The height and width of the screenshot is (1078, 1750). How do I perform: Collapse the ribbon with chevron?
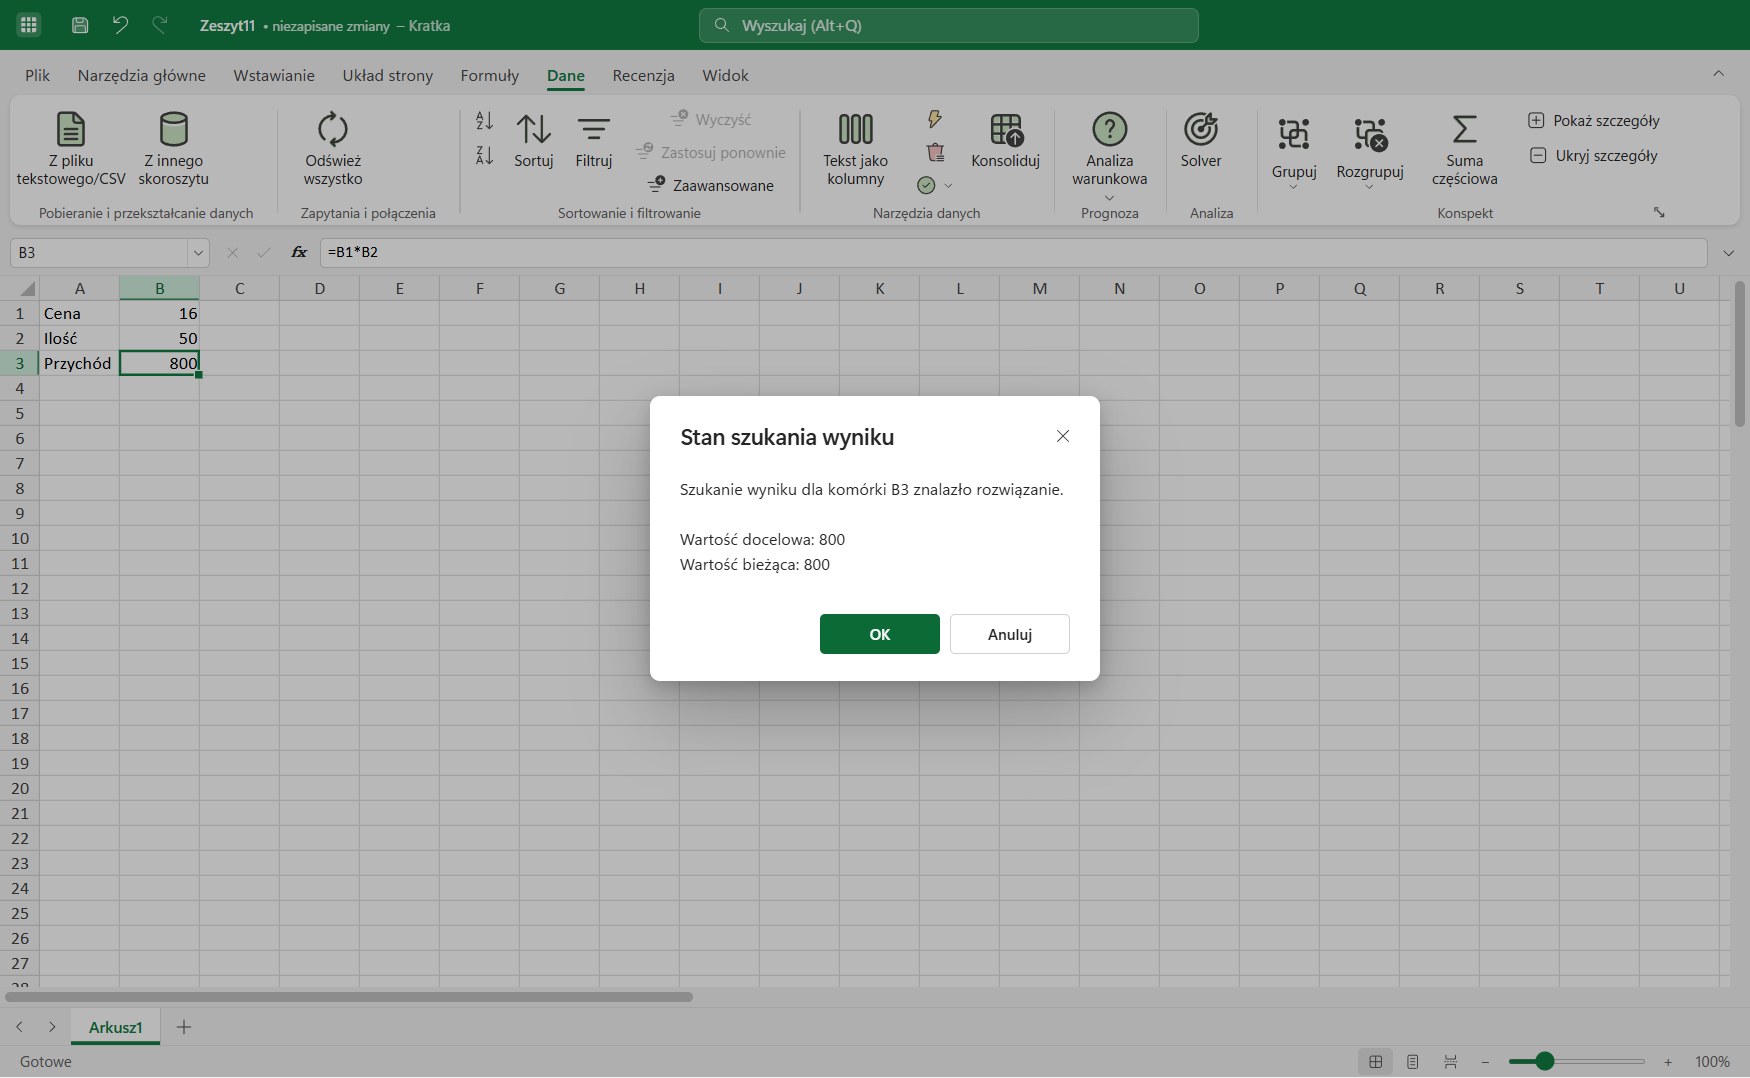1719,74
